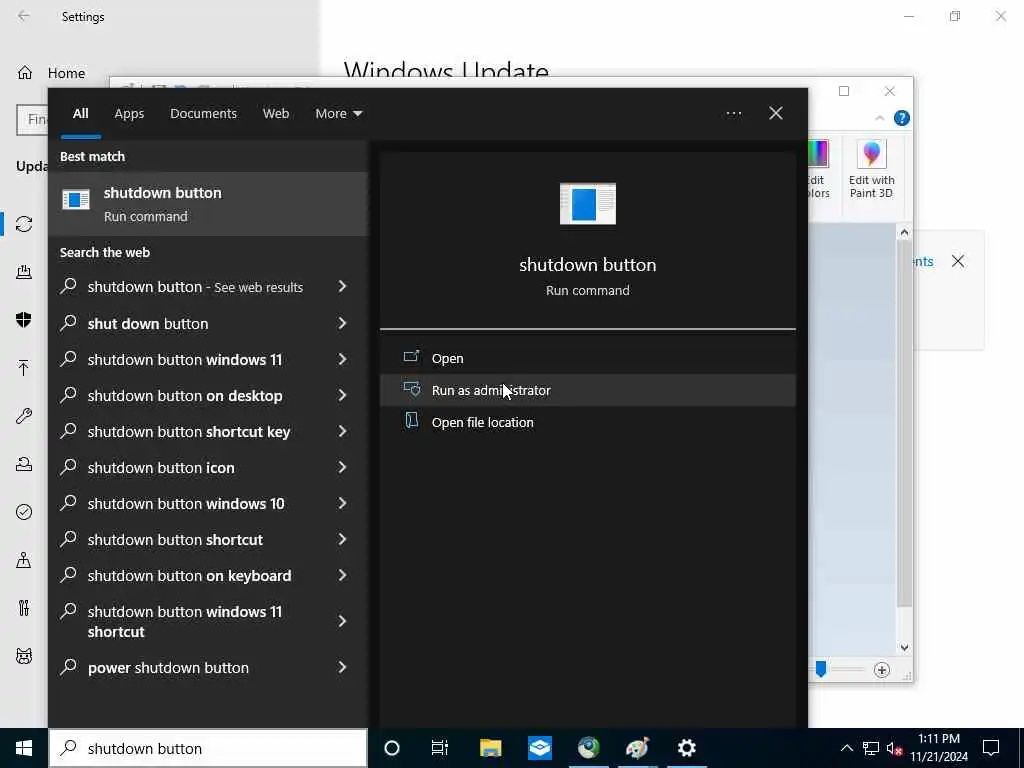This screenshot has width=1024, height=768.
Task: Open For developers icon in Settings sidebar
Action: (x=24, y=608)
